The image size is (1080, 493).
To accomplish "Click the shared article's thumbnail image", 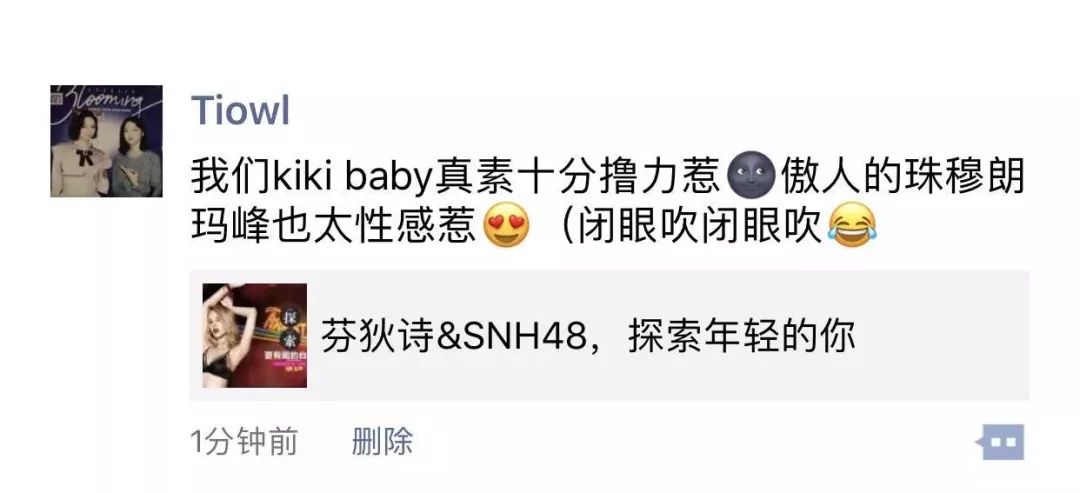I will click(255, 335).
